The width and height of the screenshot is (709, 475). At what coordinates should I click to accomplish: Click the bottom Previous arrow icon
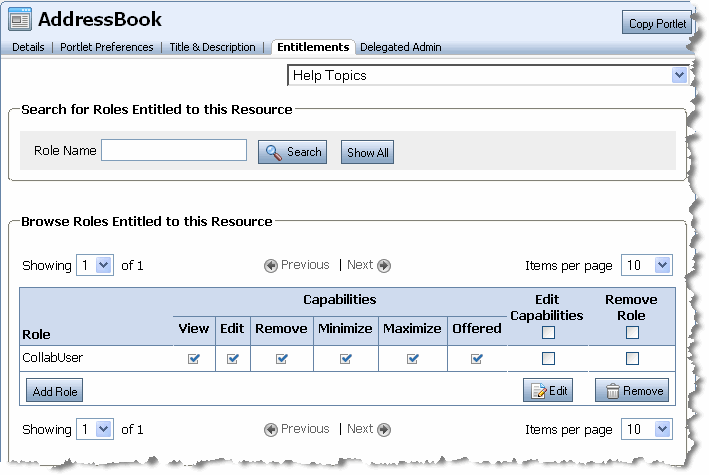pyautogui.click(x=271, y=429)
